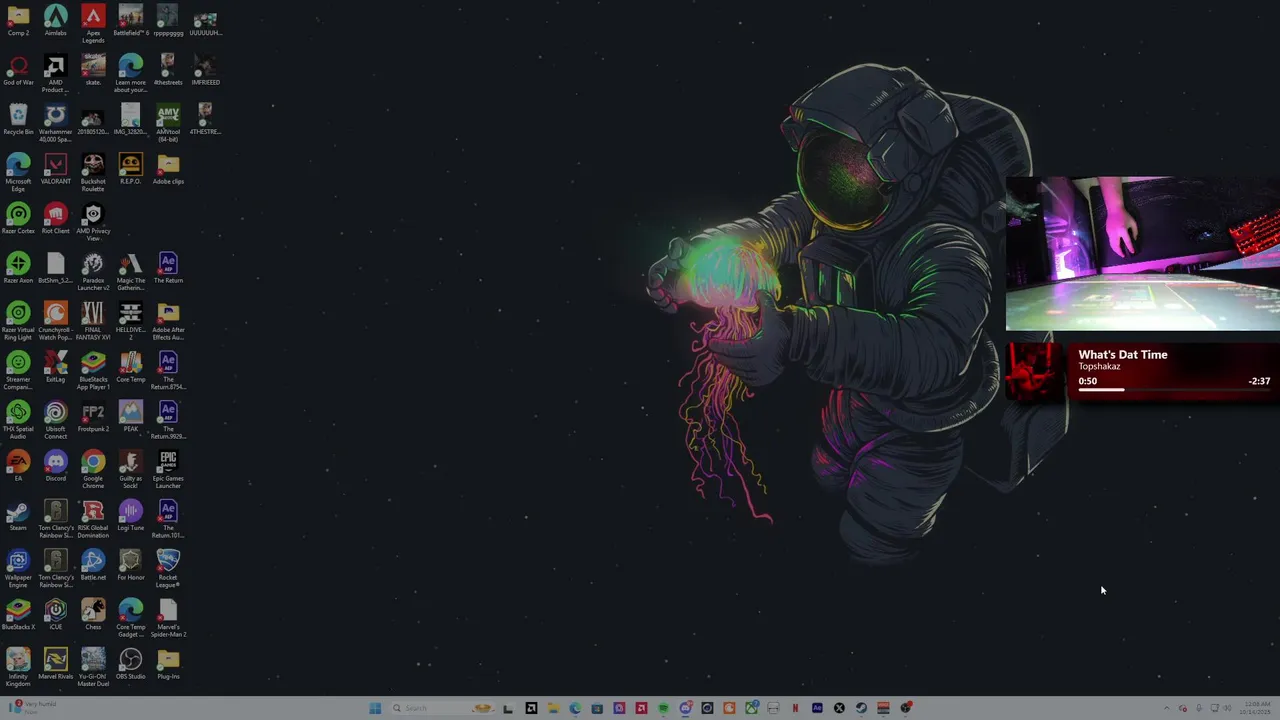Expand the system tray hidden icons chevron
This screenshot has width=1280, height=720.
click(x=1167, y=708)
